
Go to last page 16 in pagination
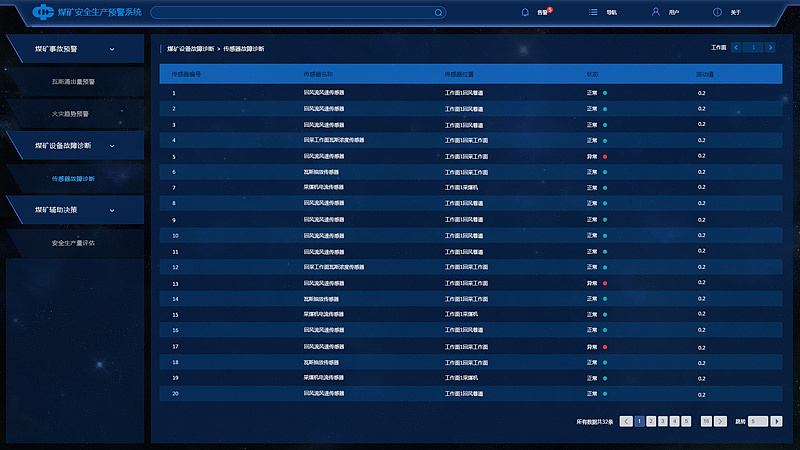tap(706, 421)
